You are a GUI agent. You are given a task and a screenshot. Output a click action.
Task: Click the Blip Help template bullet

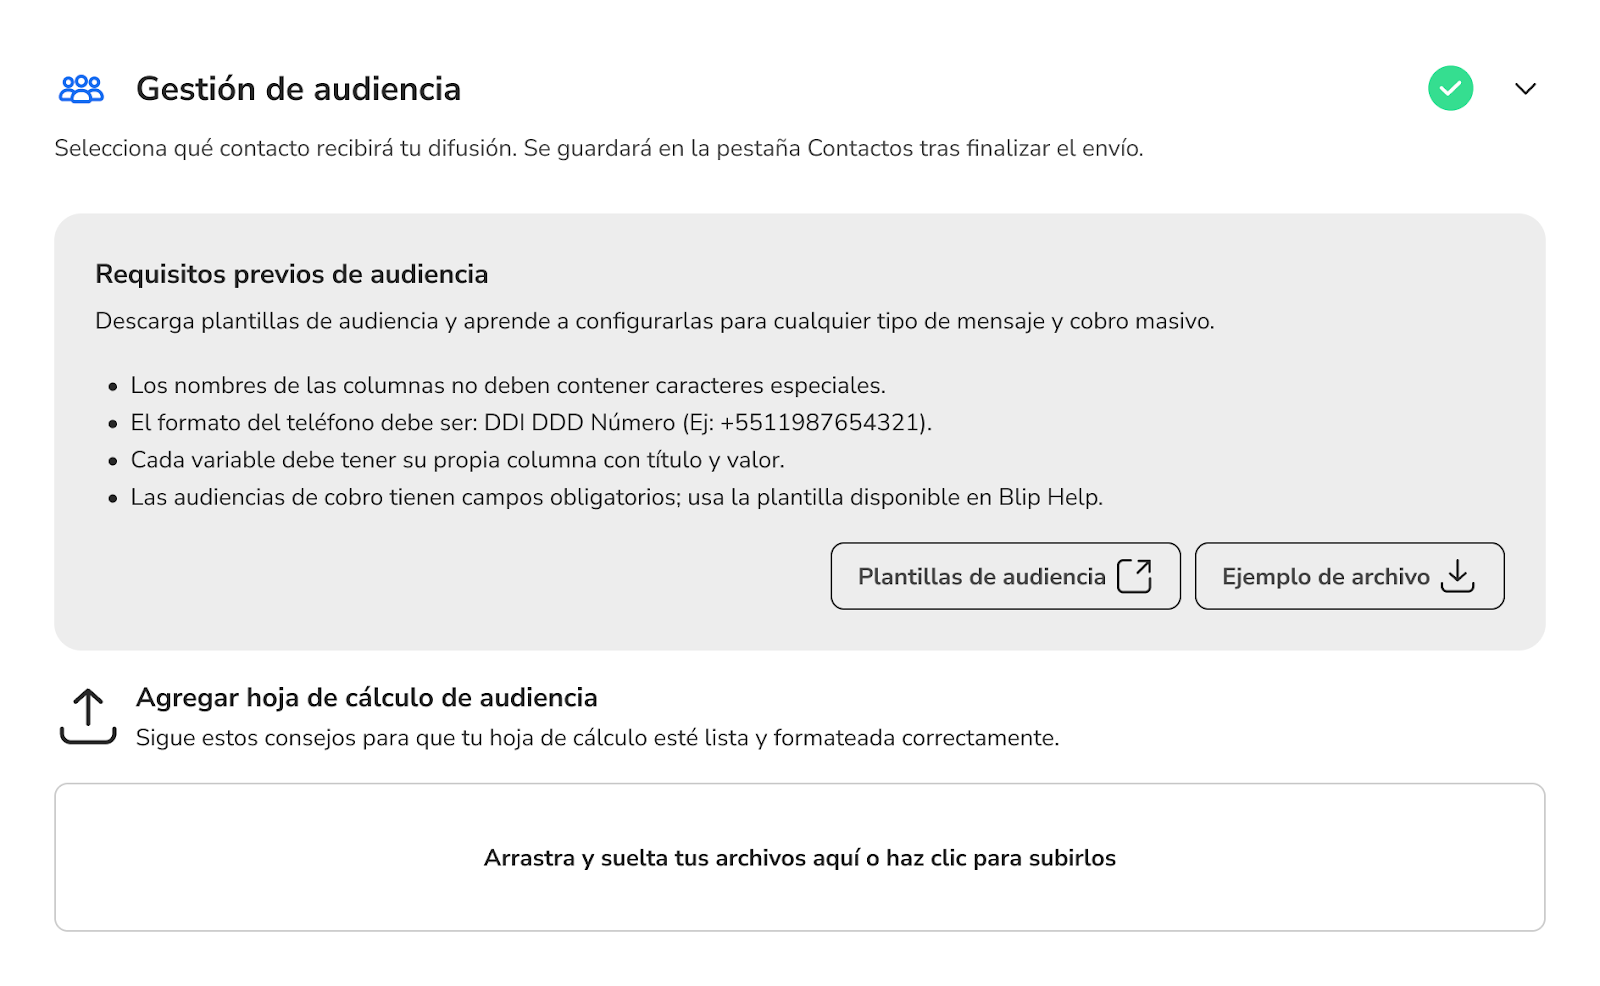pos(616,498)
